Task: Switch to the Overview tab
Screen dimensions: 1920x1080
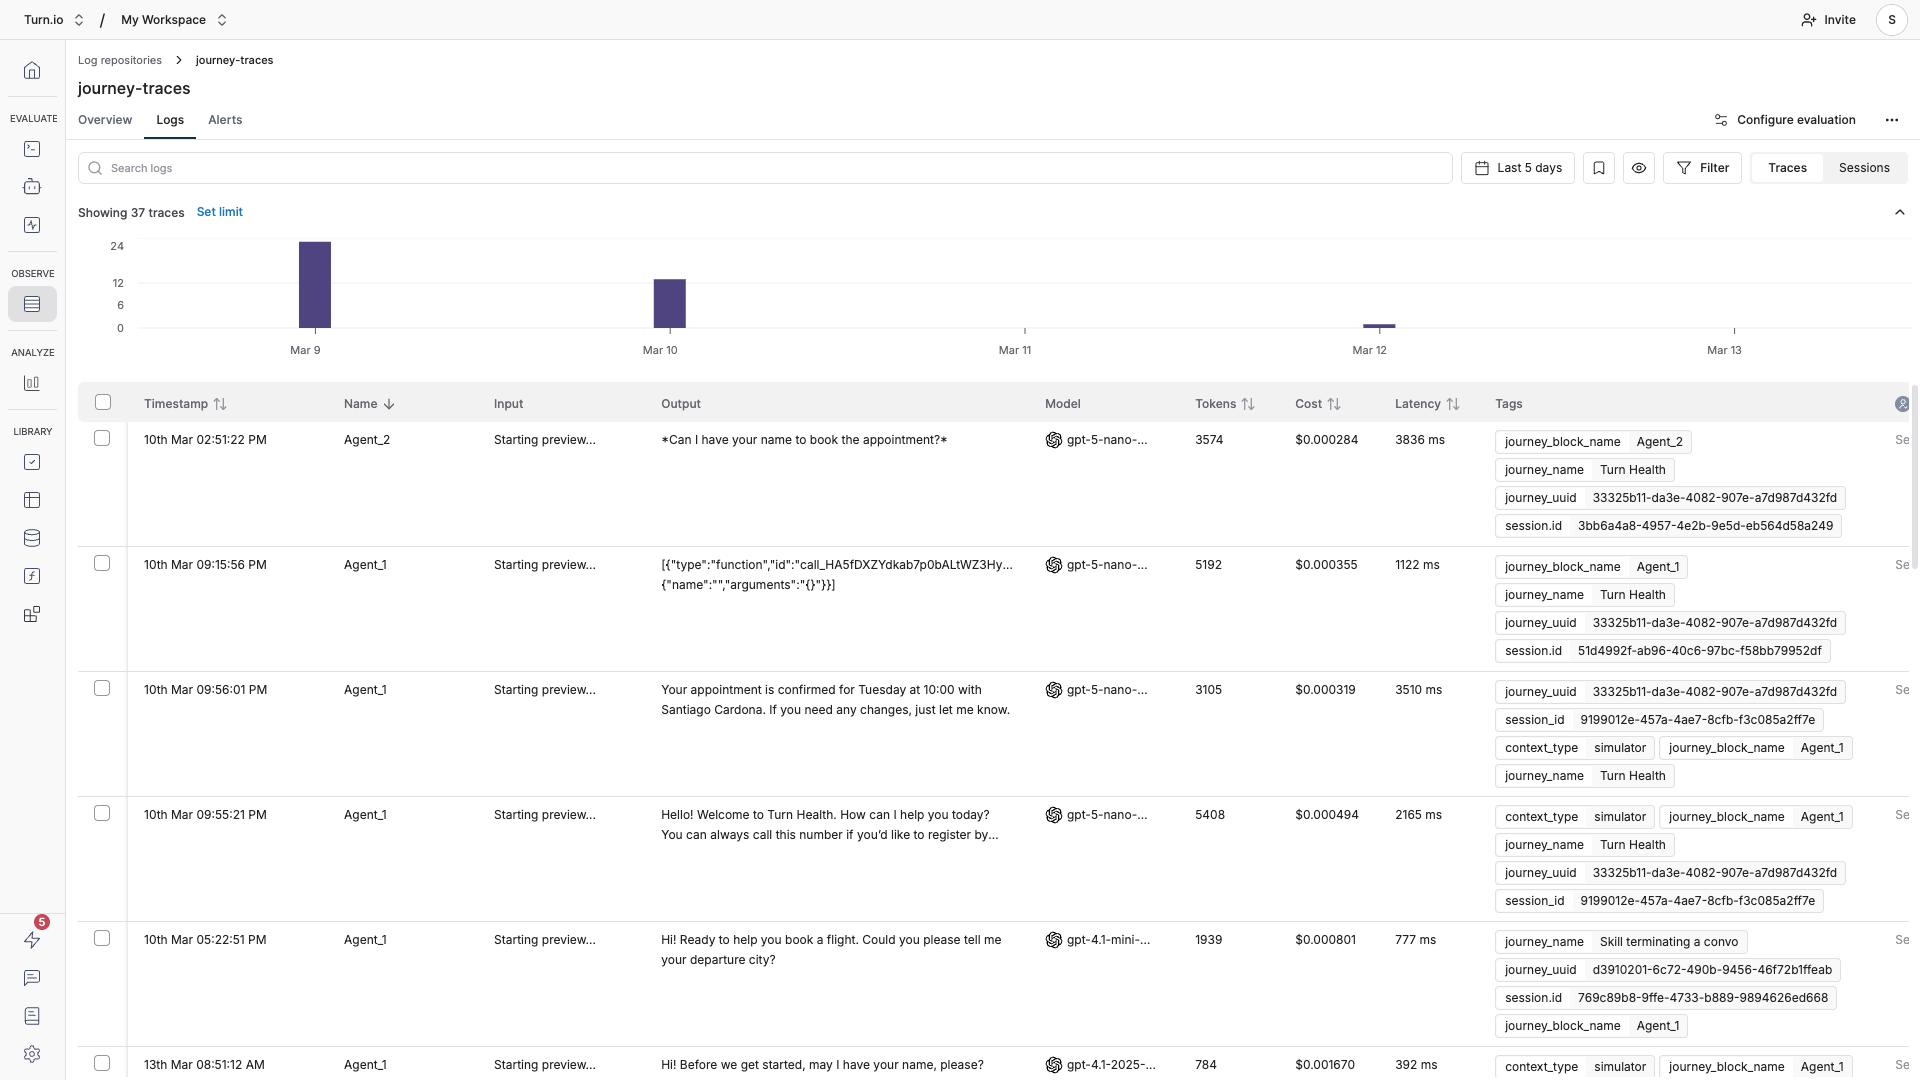Action: [105, 120]
